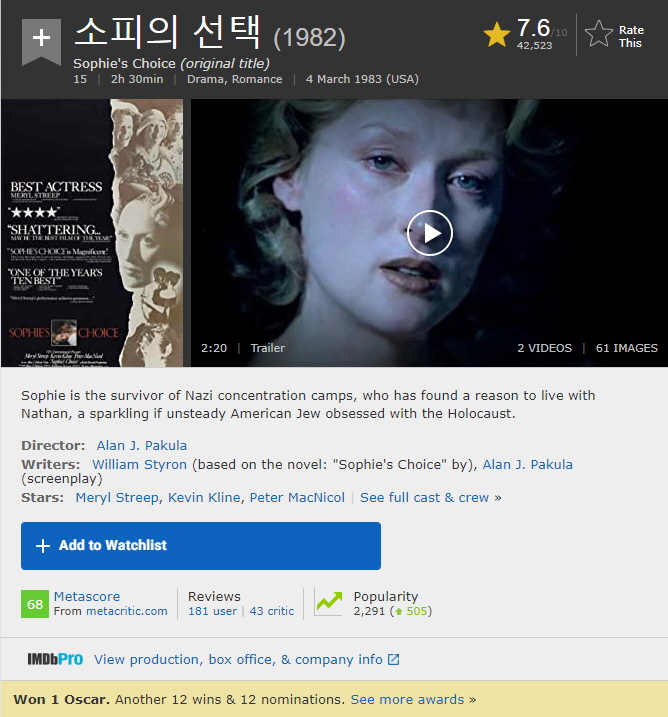Open director Alan J. Pakula's page

coord(142,445)
